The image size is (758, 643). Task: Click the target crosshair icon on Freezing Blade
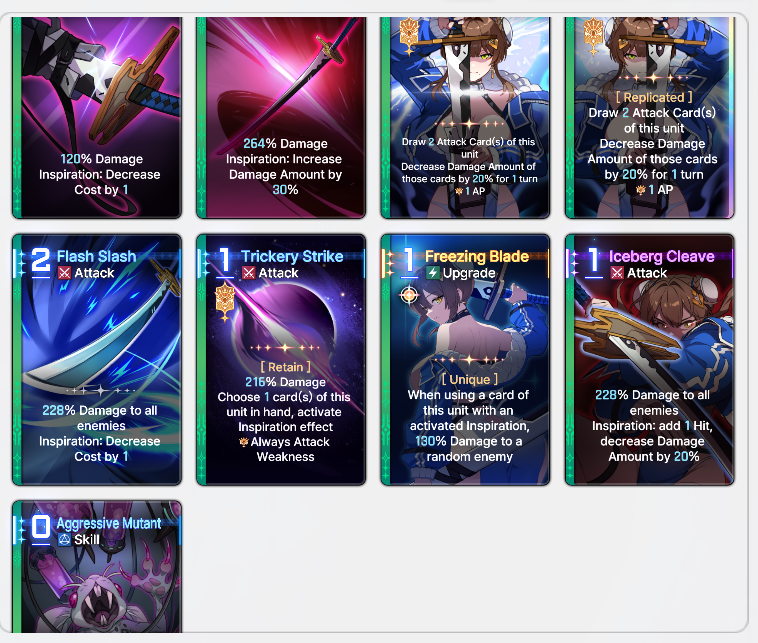coord(409,294)
